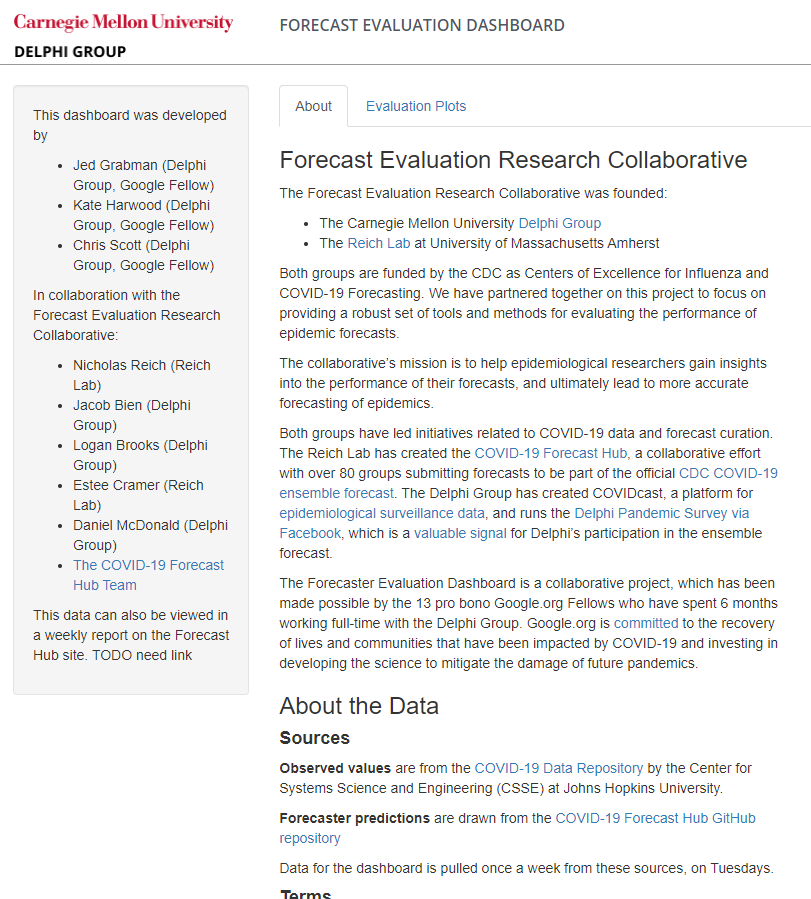Follow the COVID-19 Forecast Hub link in paragraph

point(551,453)
